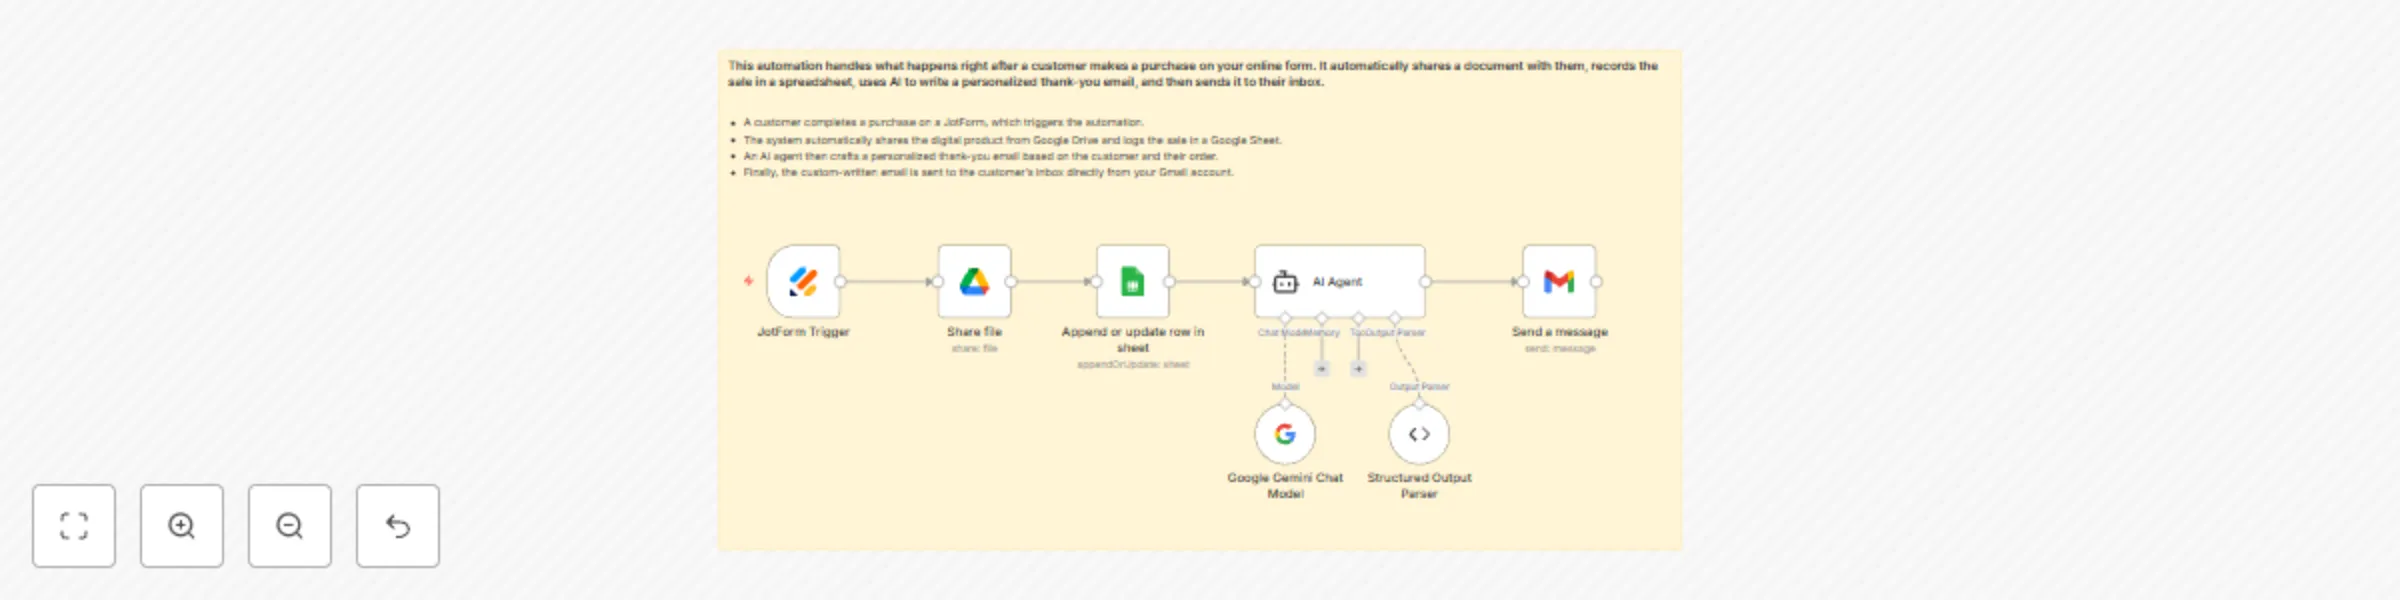The width and height of the screenshot is (2400, 600).
Task: Select the JotForm Trigger node
Action: click(803, 281)
